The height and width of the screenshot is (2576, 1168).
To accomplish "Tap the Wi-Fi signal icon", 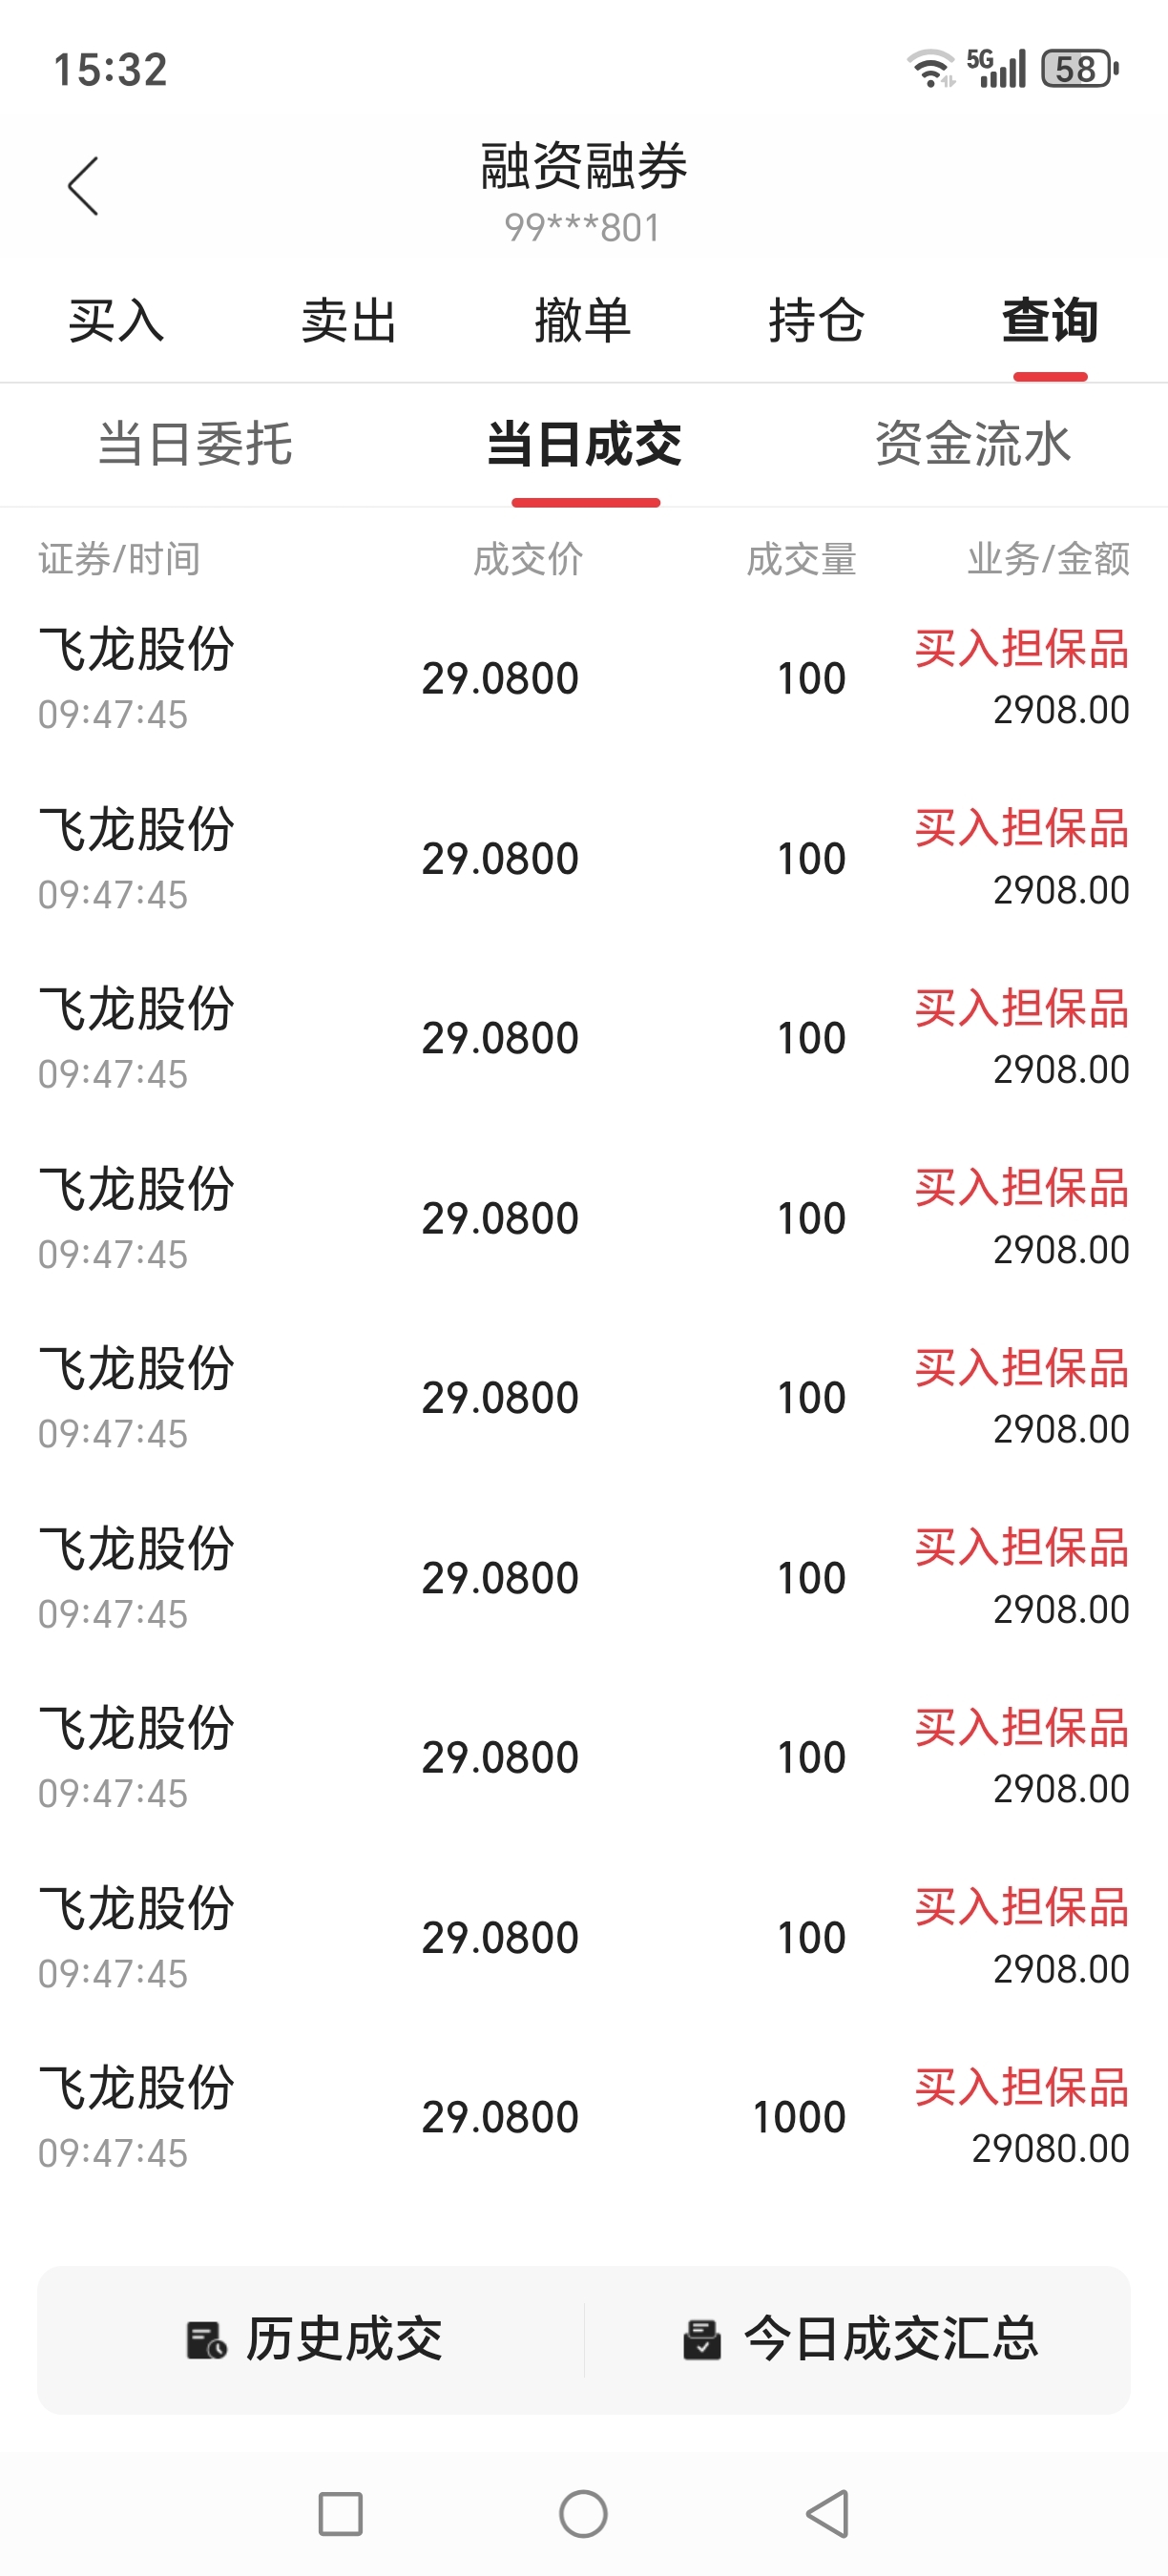I will [x=931, y=68].
